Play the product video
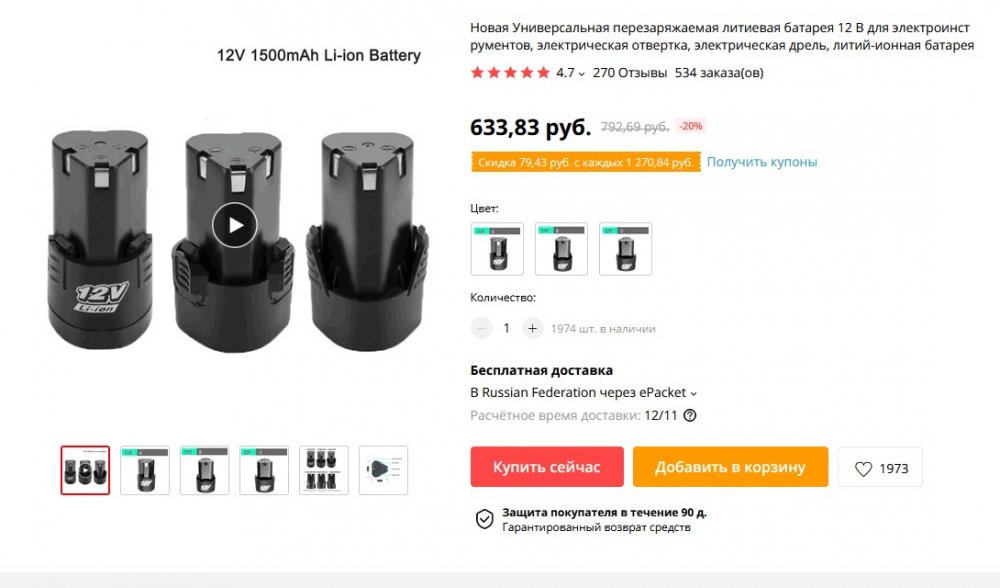Viewport: 1000px width, 588px height. tap(235, 225)
